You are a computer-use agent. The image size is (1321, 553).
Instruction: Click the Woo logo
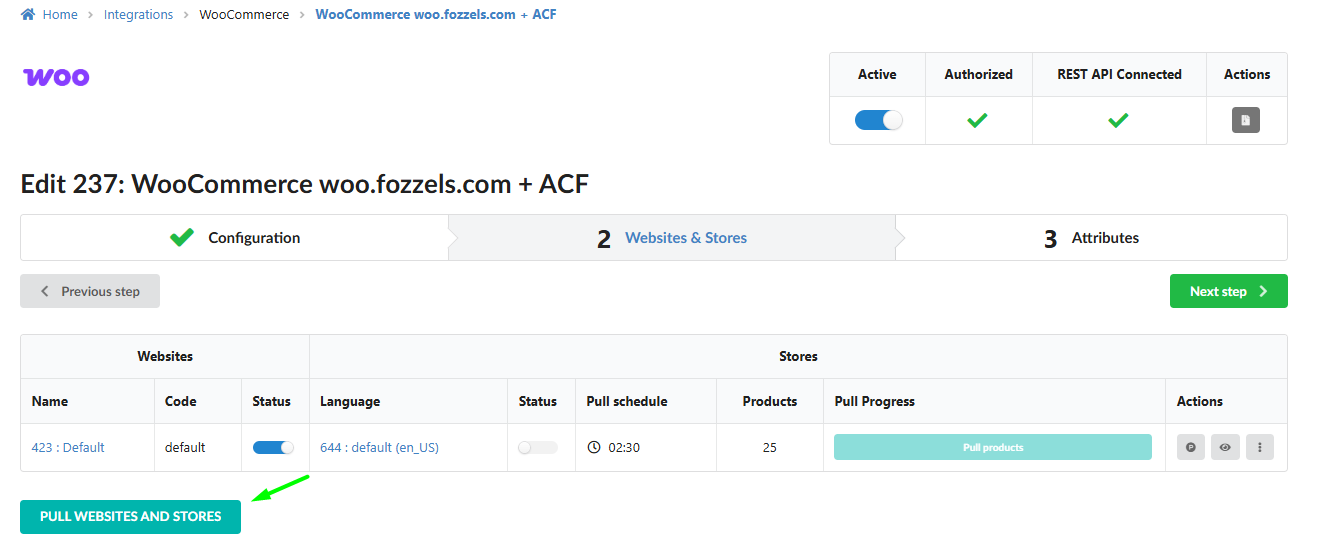tap(57, 77)
